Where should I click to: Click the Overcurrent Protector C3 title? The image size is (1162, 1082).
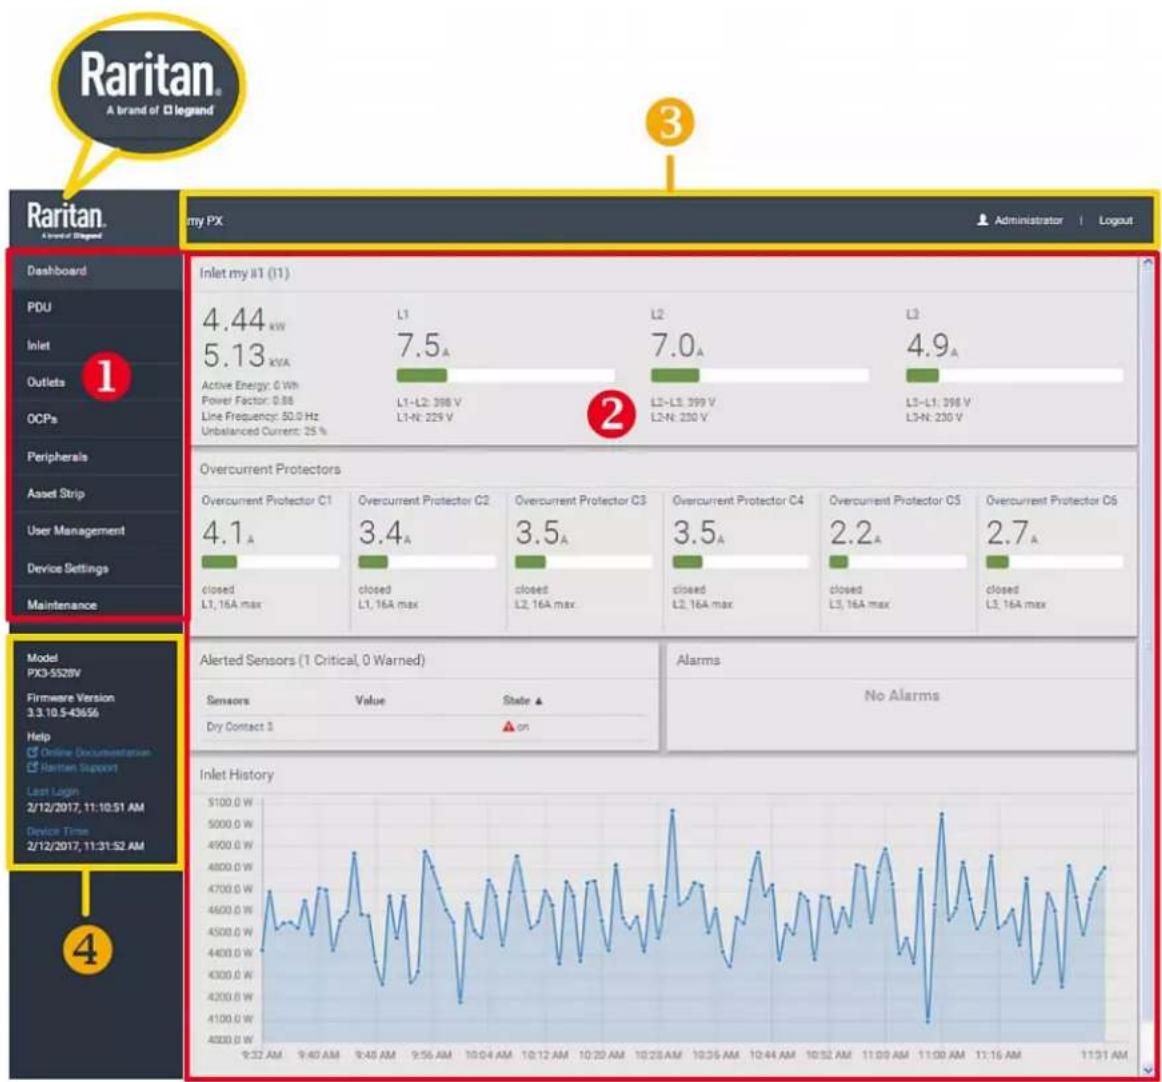click(580, 501)
